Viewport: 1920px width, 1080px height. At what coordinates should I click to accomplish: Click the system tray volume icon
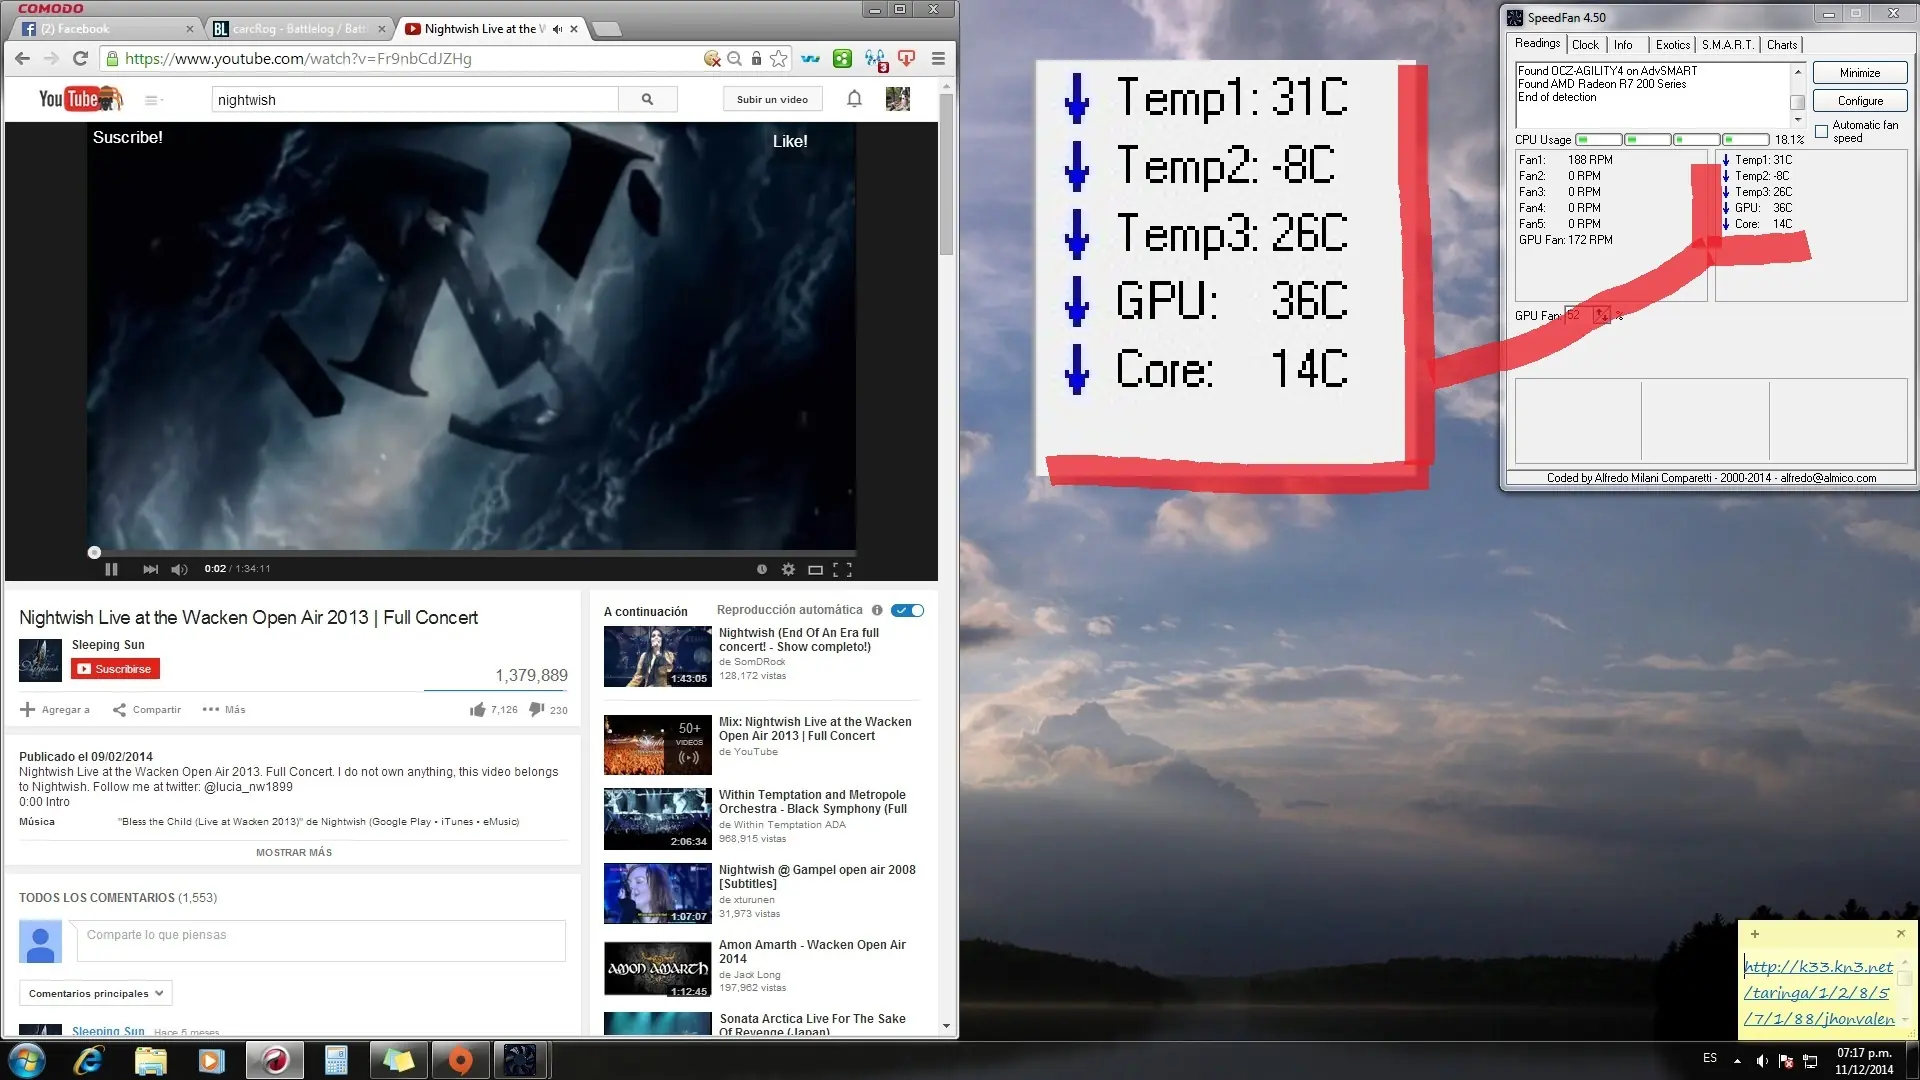[x=1761, y=1061]
